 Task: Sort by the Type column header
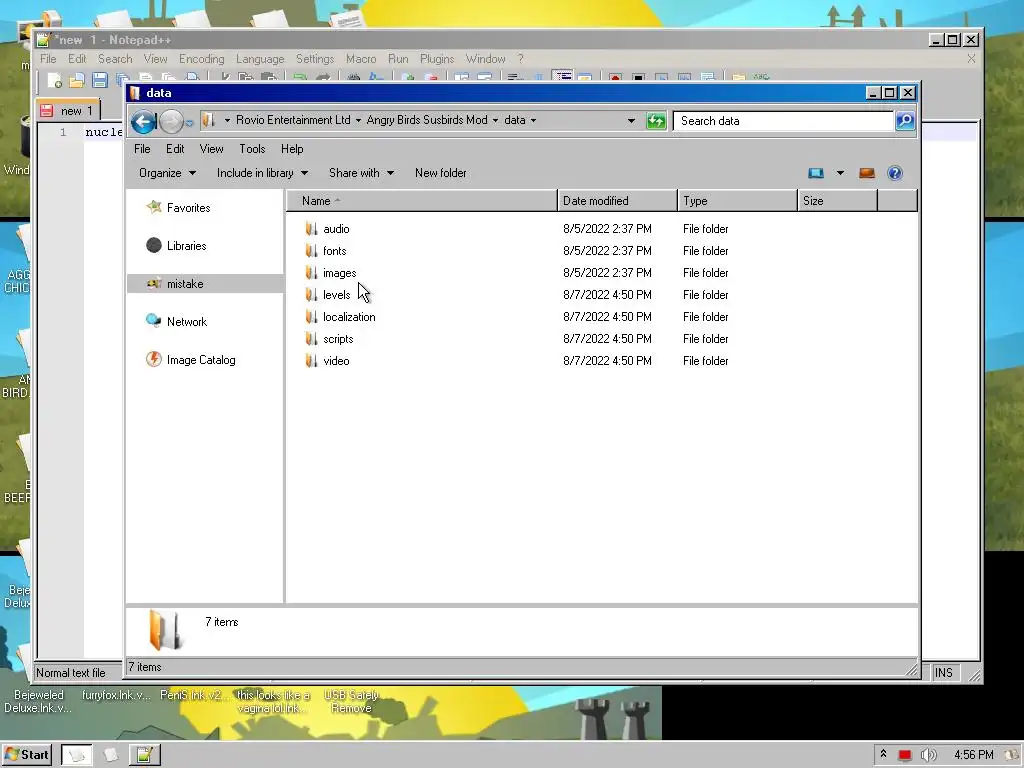[x=737, y=200]
